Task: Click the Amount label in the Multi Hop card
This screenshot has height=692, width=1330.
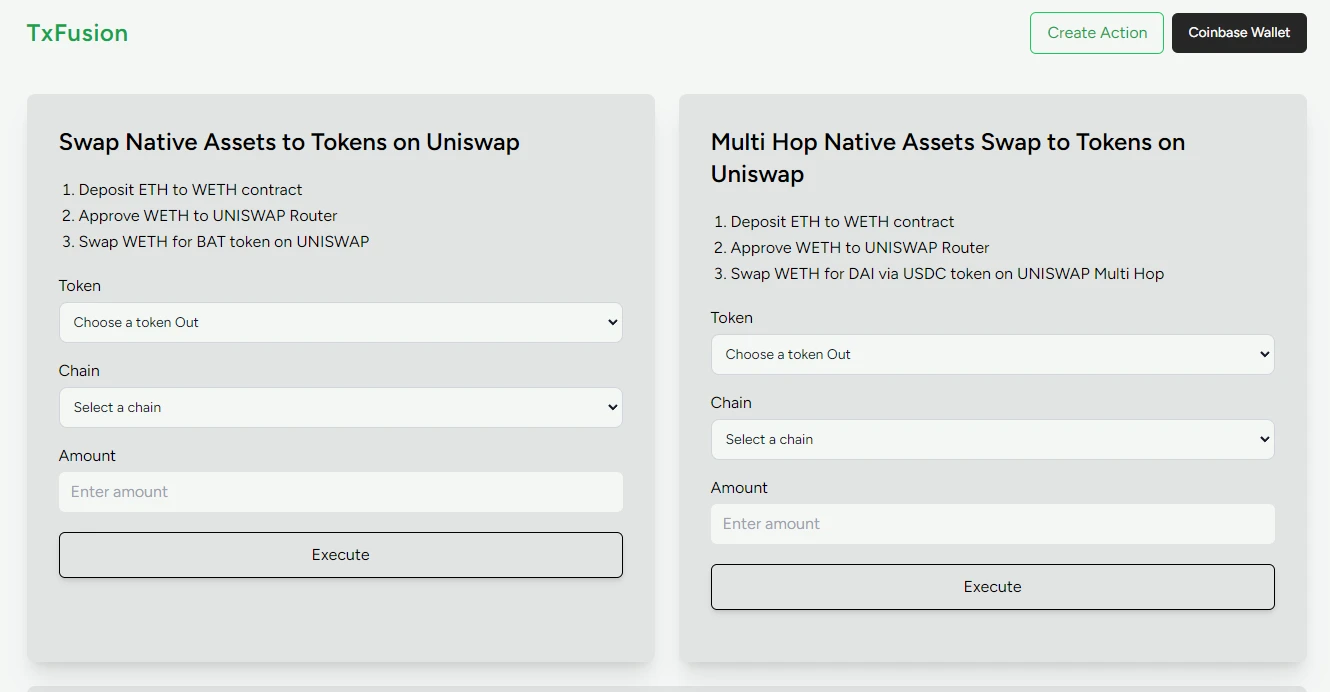Action: pos(739,488)
